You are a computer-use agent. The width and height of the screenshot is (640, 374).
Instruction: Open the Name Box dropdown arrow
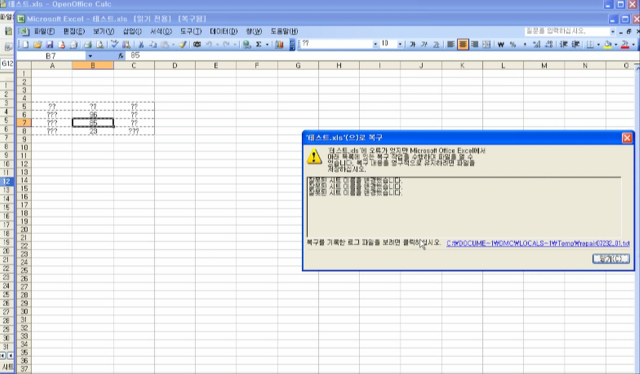point(90,56)
